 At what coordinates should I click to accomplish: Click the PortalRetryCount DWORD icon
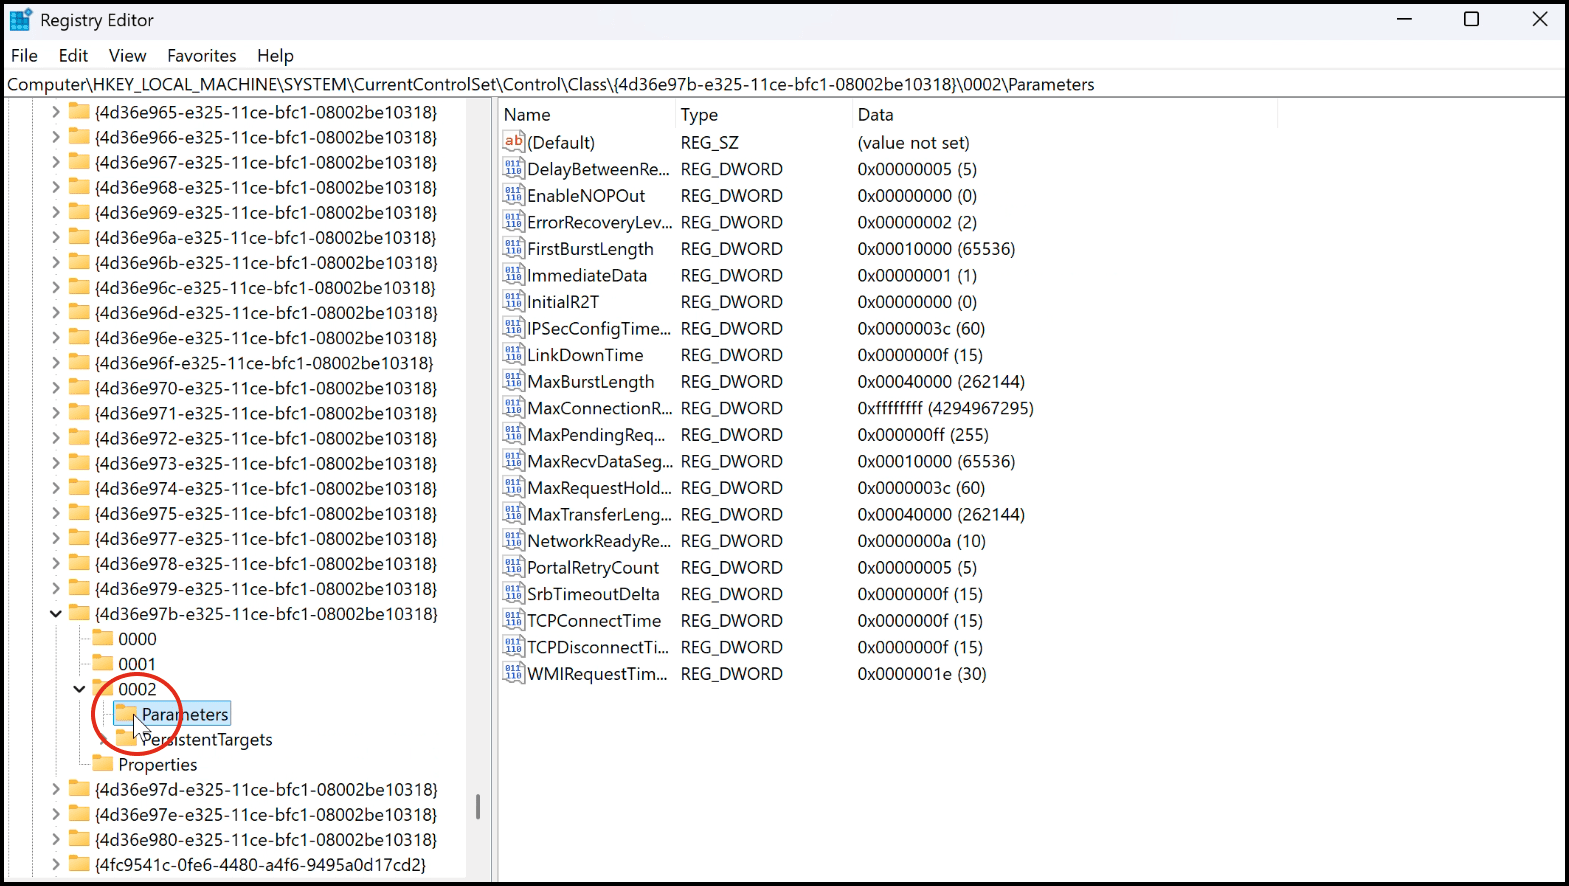tap(514, 567)
